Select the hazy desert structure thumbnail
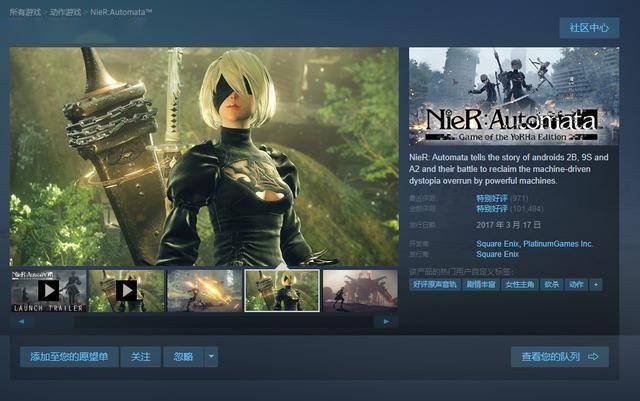640x401 pixels. [360, 291]
